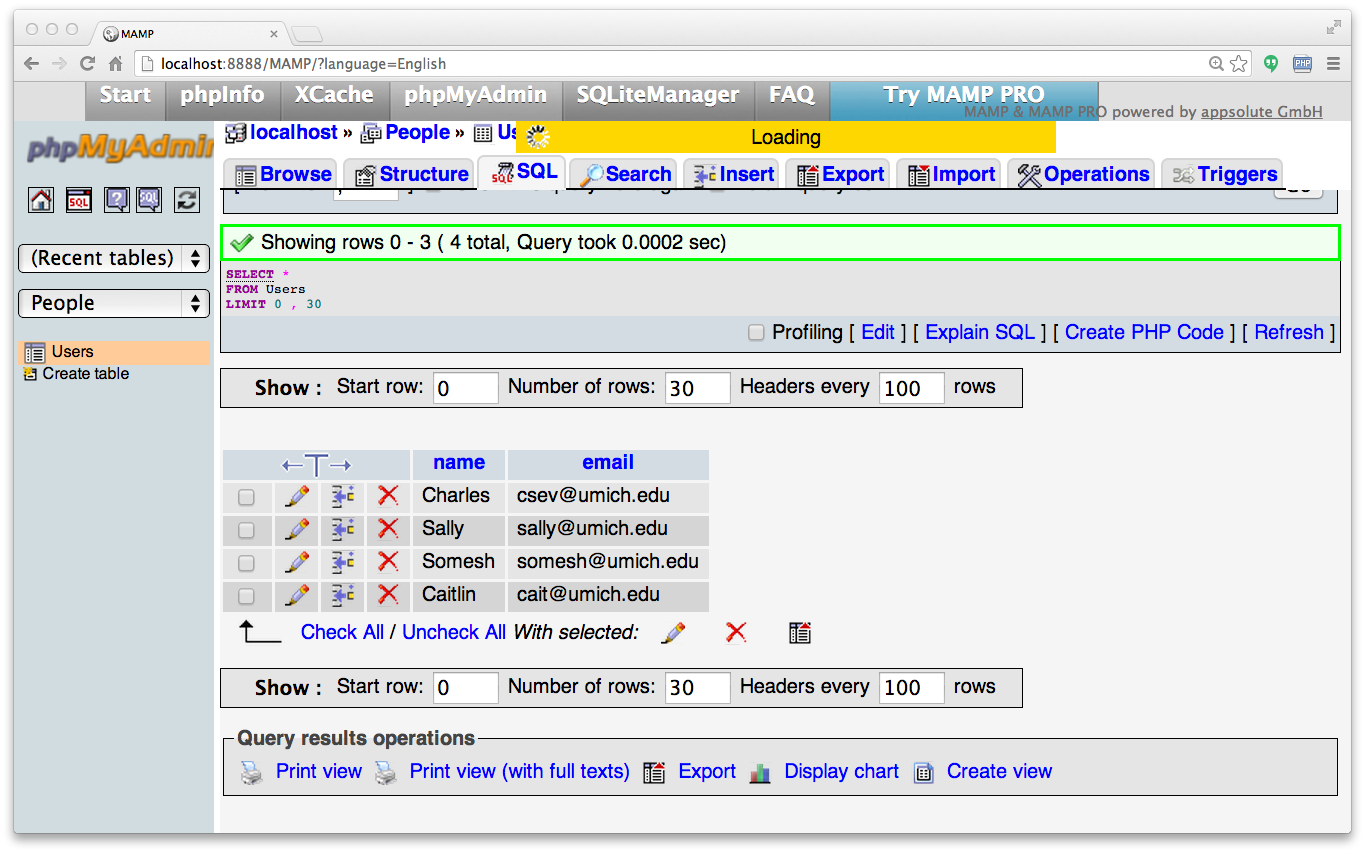Tick the checkbox for the Charles row
The image size is (1365, 853).
pyautogui.click(x=246, y=497)
